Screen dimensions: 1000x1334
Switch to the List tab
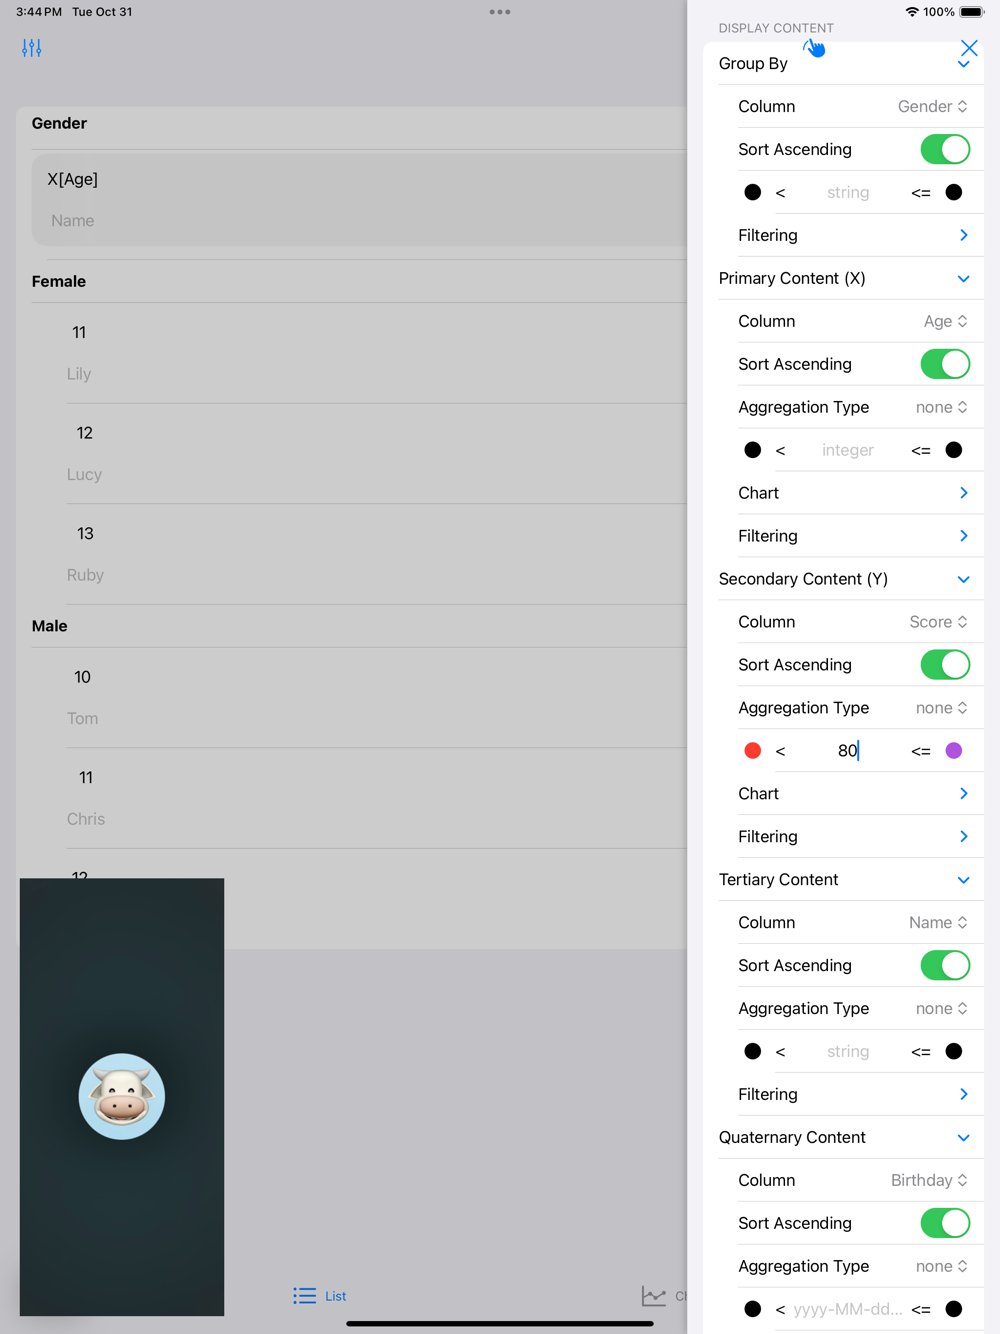(320, 1296)
